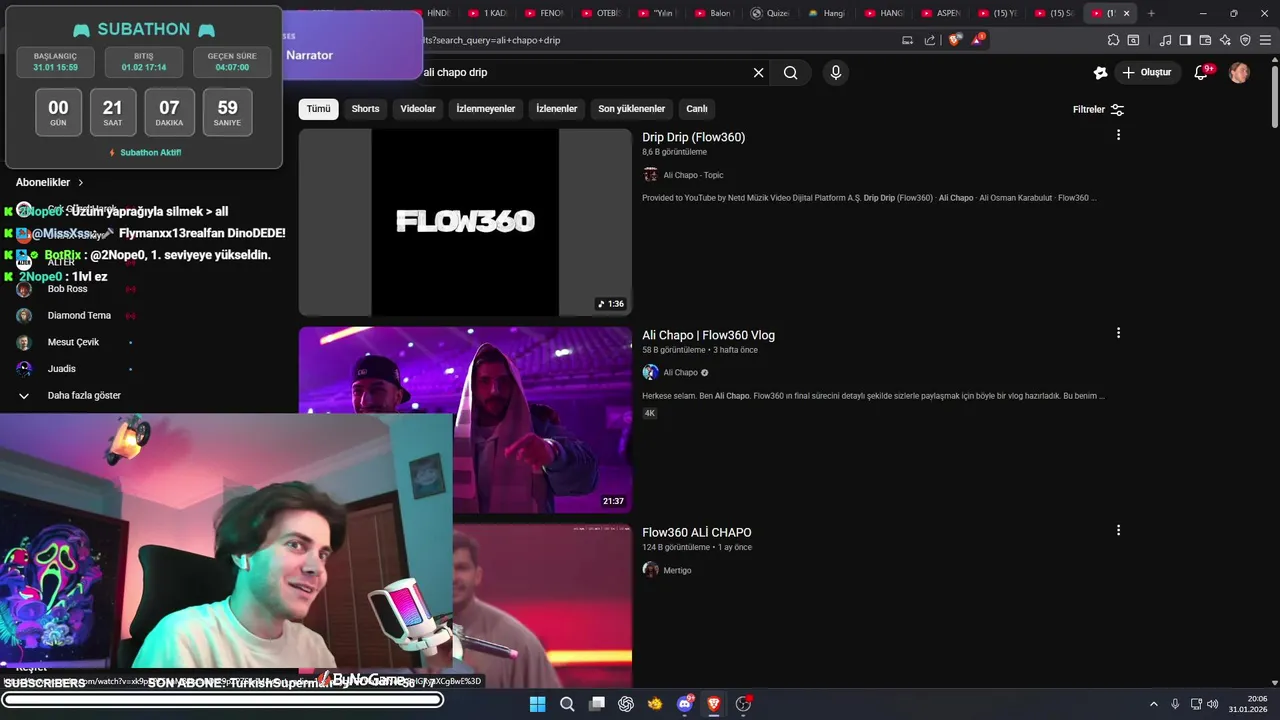Click the YouTube sparkle icon beside Oluştur
1280x720 pixels.
point(1100,72)
